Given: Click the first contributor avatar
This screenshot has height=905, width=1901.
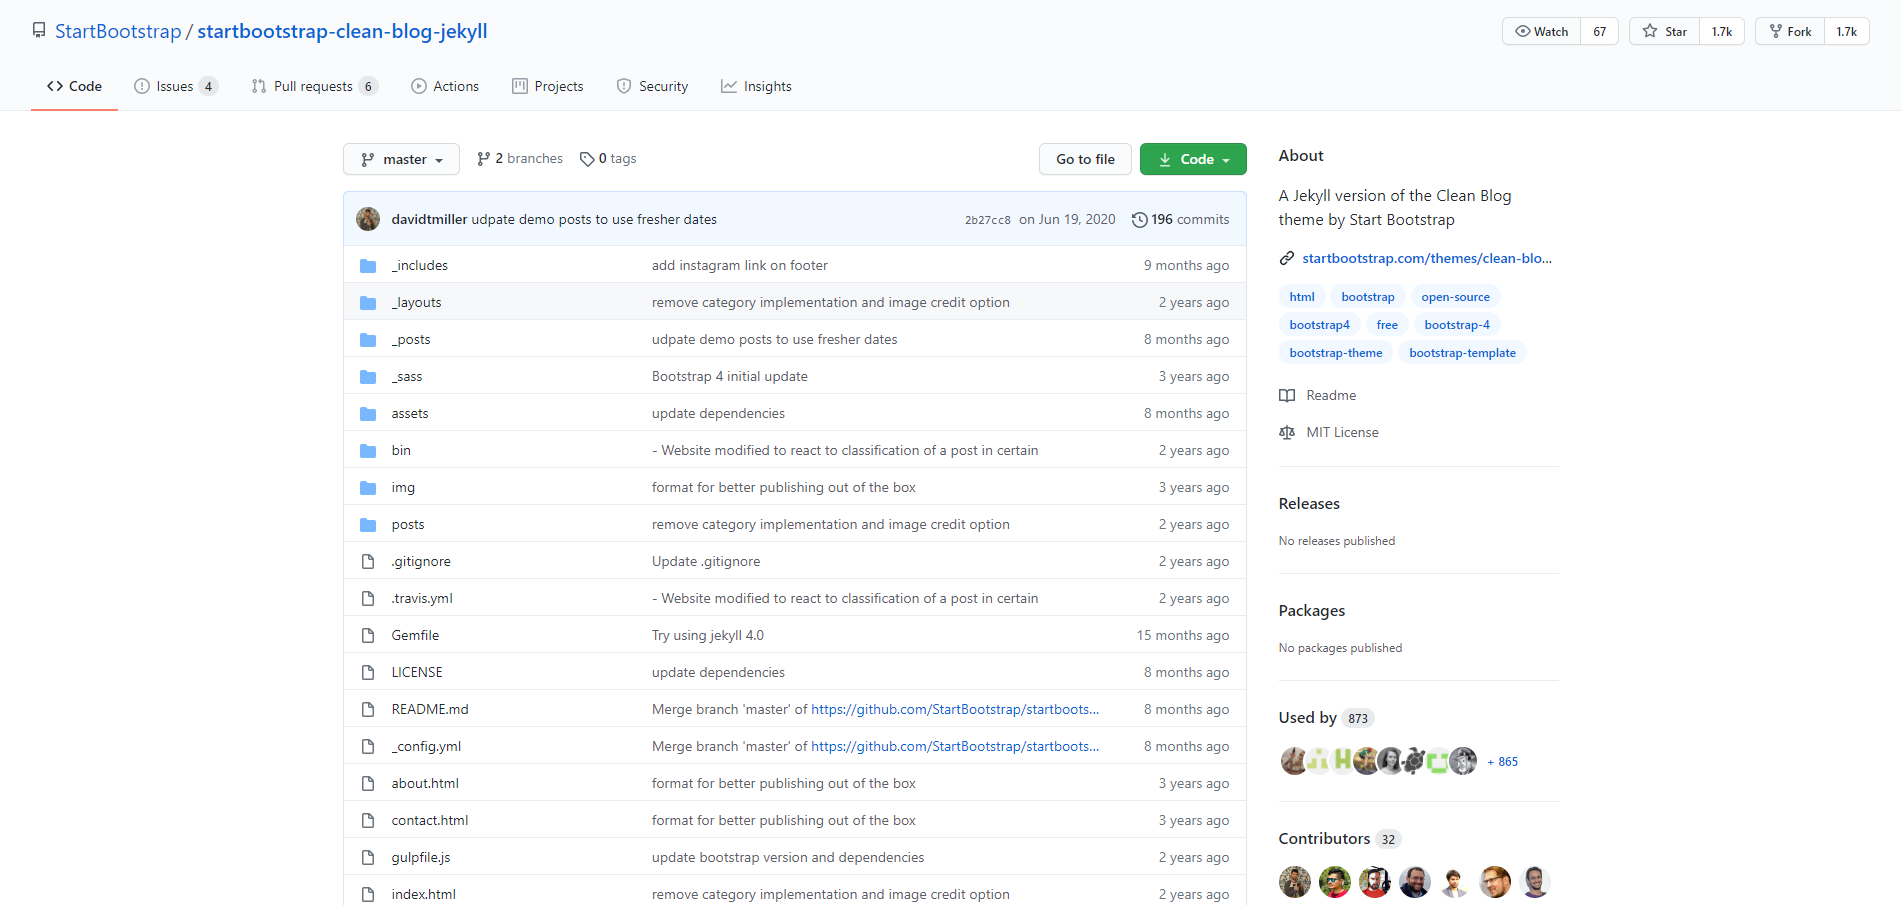Looking at the screenshot, I should [x=1295, y=882].
